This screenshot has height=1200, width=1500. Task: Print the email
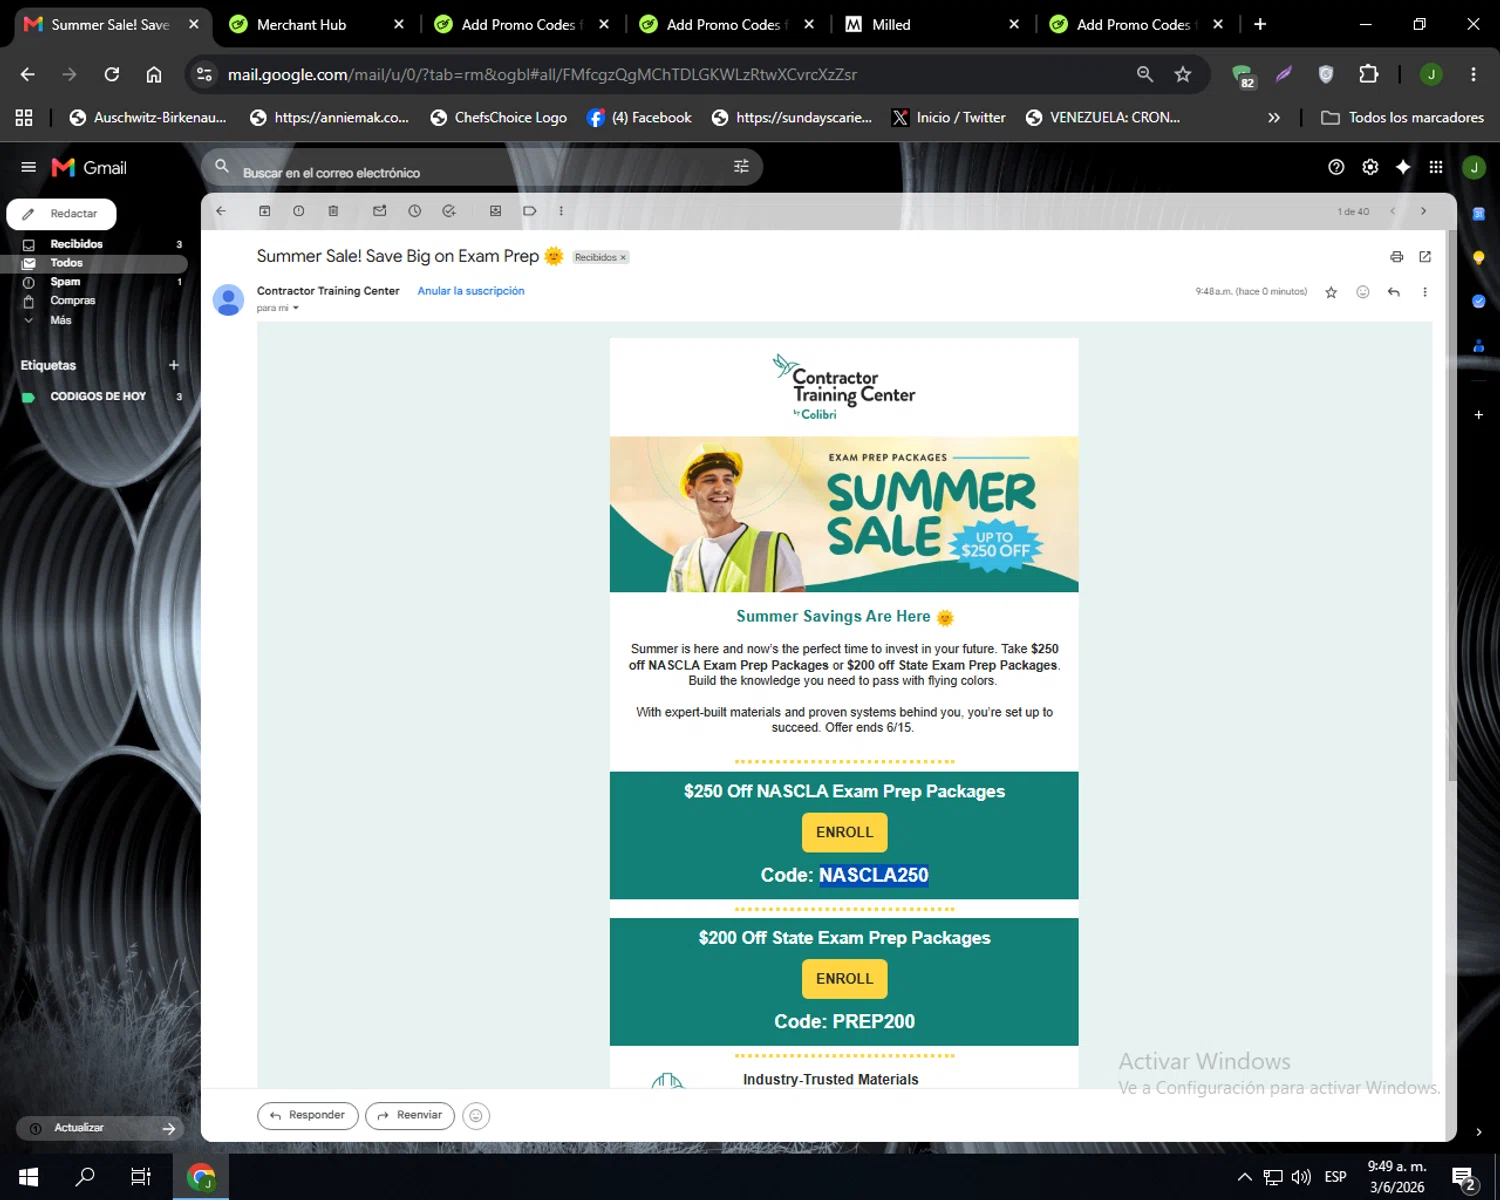(1397, 257)
